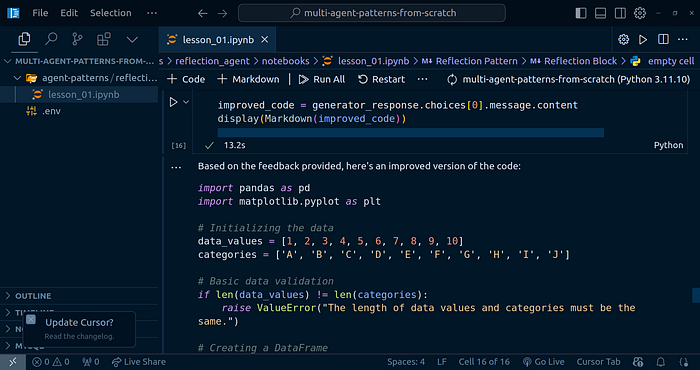
Task: Add a new Code cell
Action: [x=186, y=79]
